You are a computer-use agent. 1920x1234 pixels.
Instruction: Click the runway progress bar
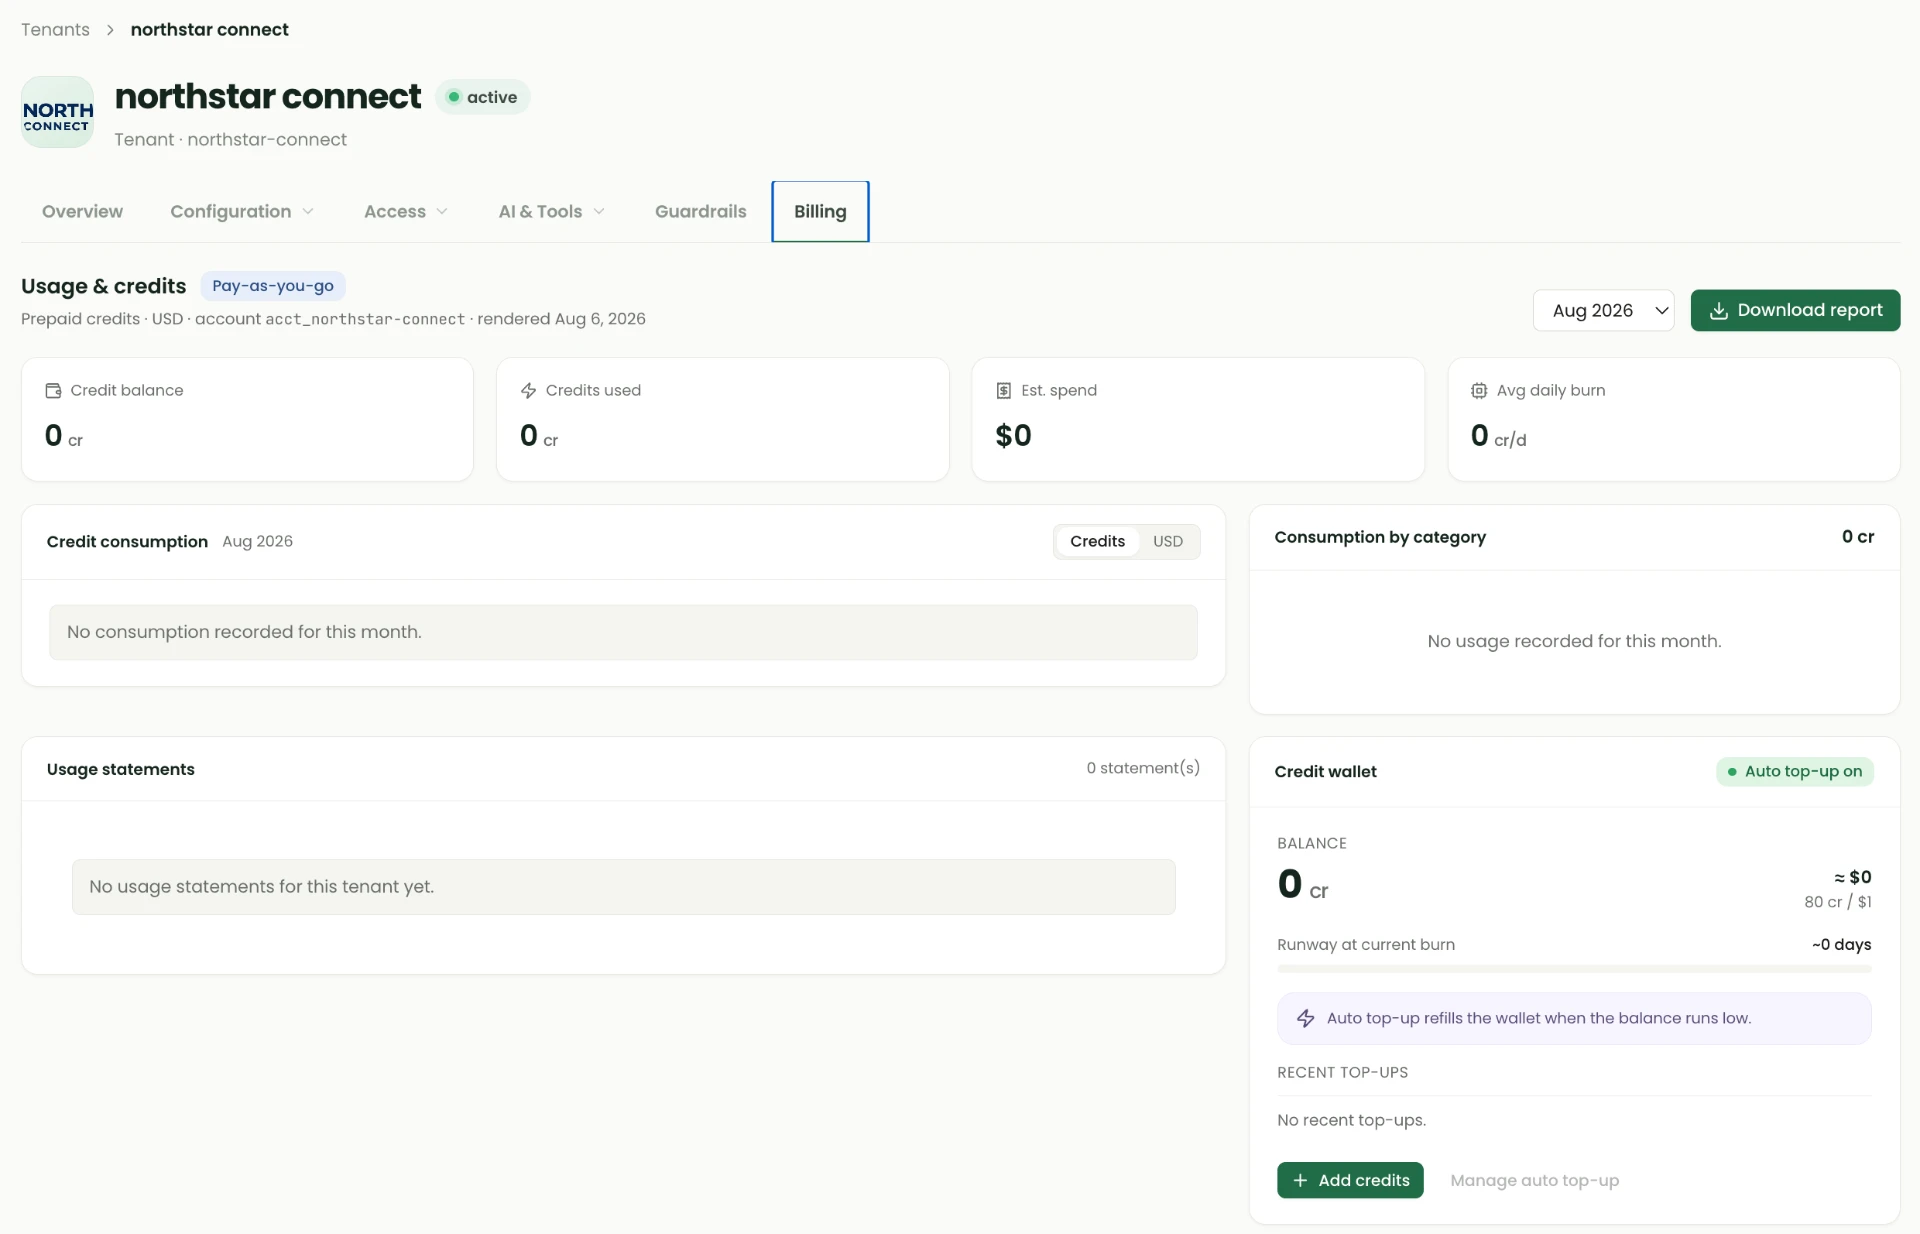pyautogui.click(x=1574, y=968)
